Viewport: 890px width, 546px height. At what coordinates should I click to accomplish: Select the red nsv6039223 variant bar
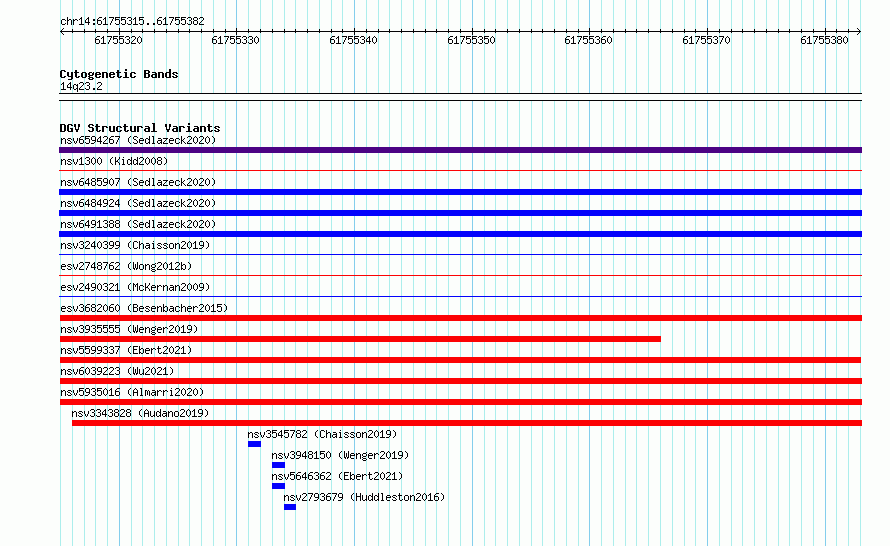click(x=460, y=381)
